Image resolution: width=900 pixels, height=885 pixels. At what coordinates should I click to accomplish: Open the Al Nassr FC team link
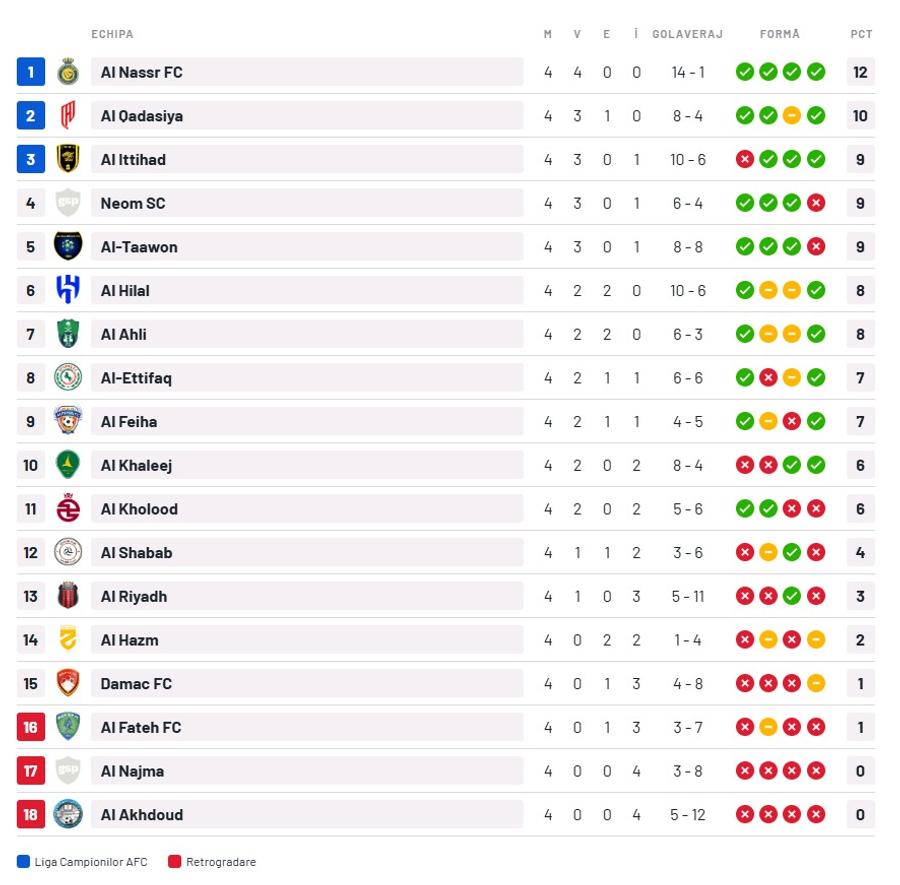(x=141, y=72)
